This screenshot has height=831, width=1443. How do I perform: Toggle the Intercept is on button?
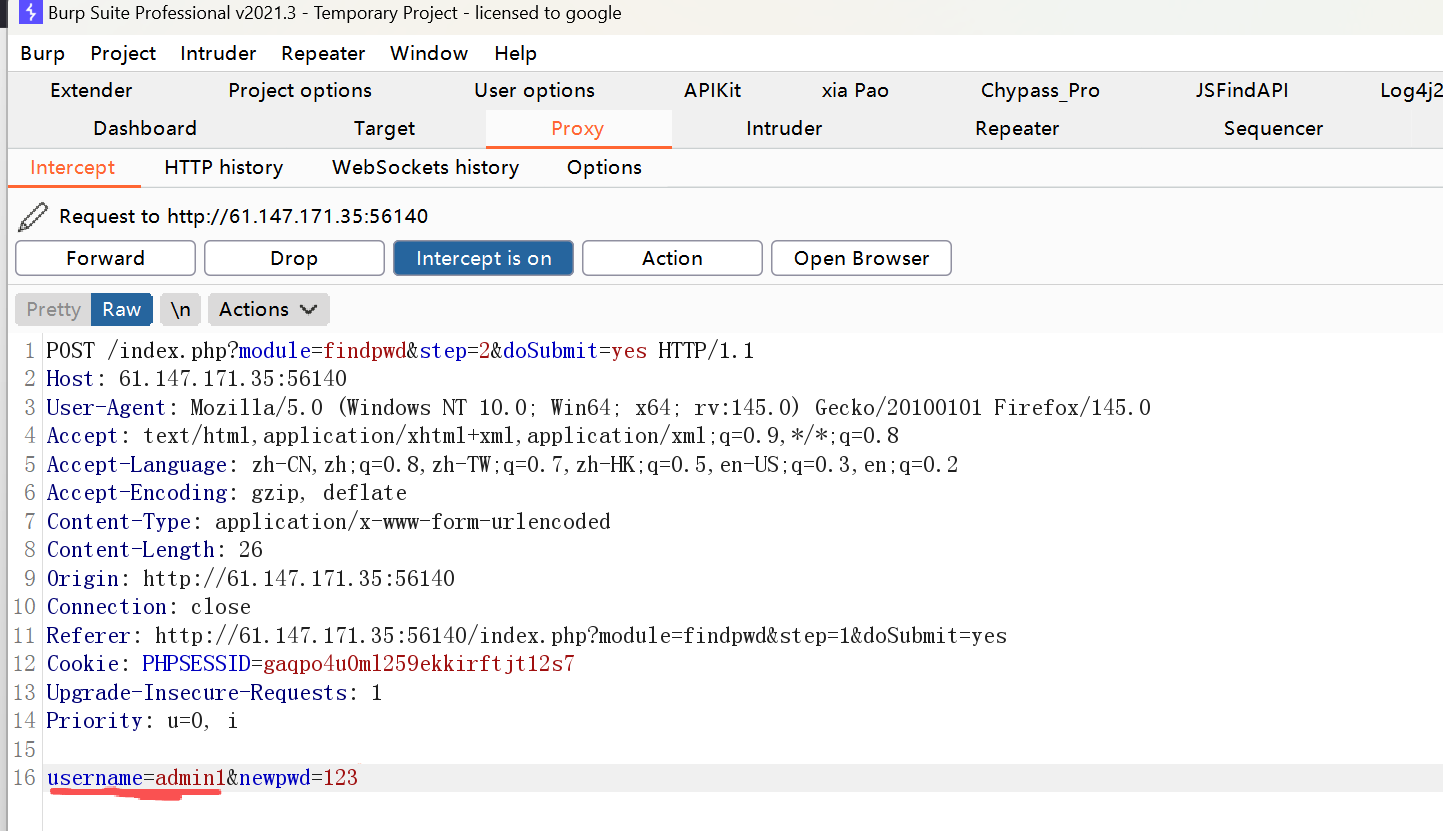[483, 258]
